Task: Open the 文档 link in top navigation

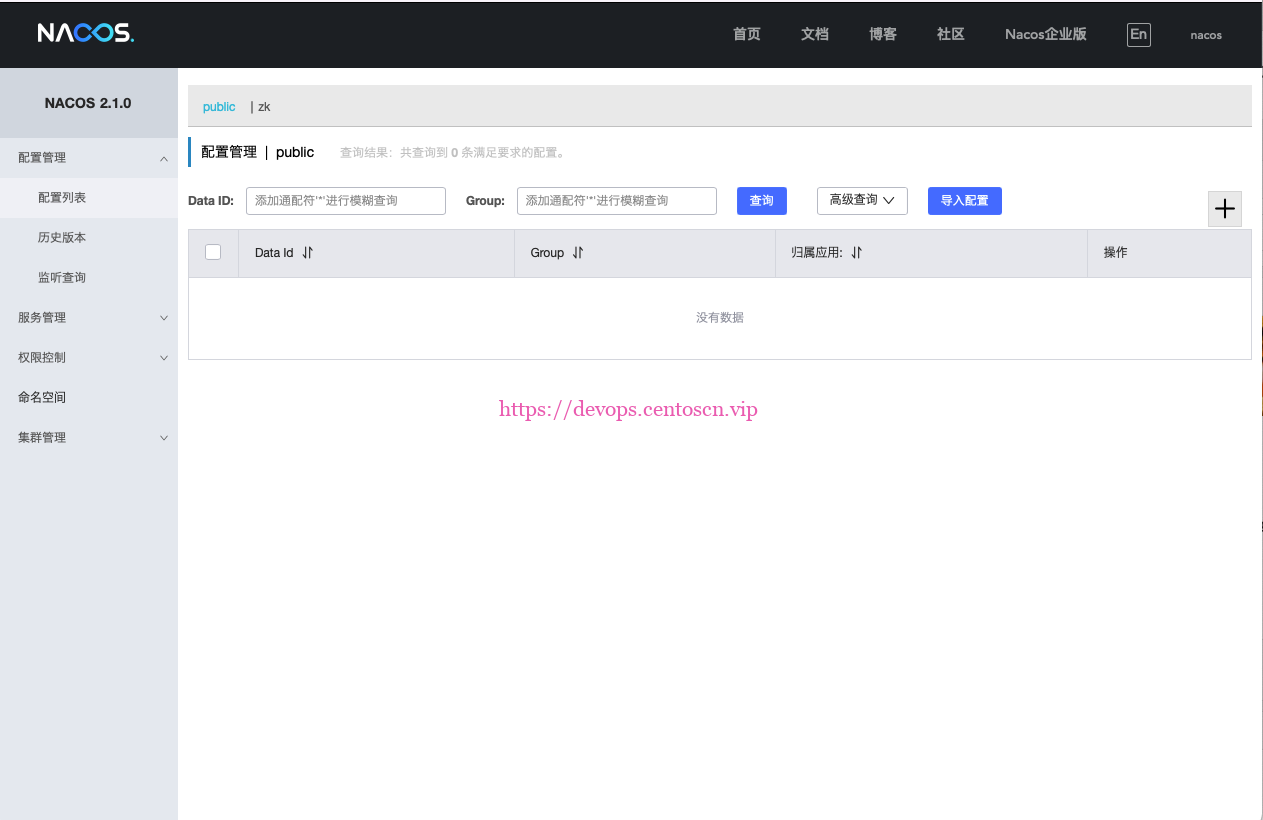Action: pos(815,34)
